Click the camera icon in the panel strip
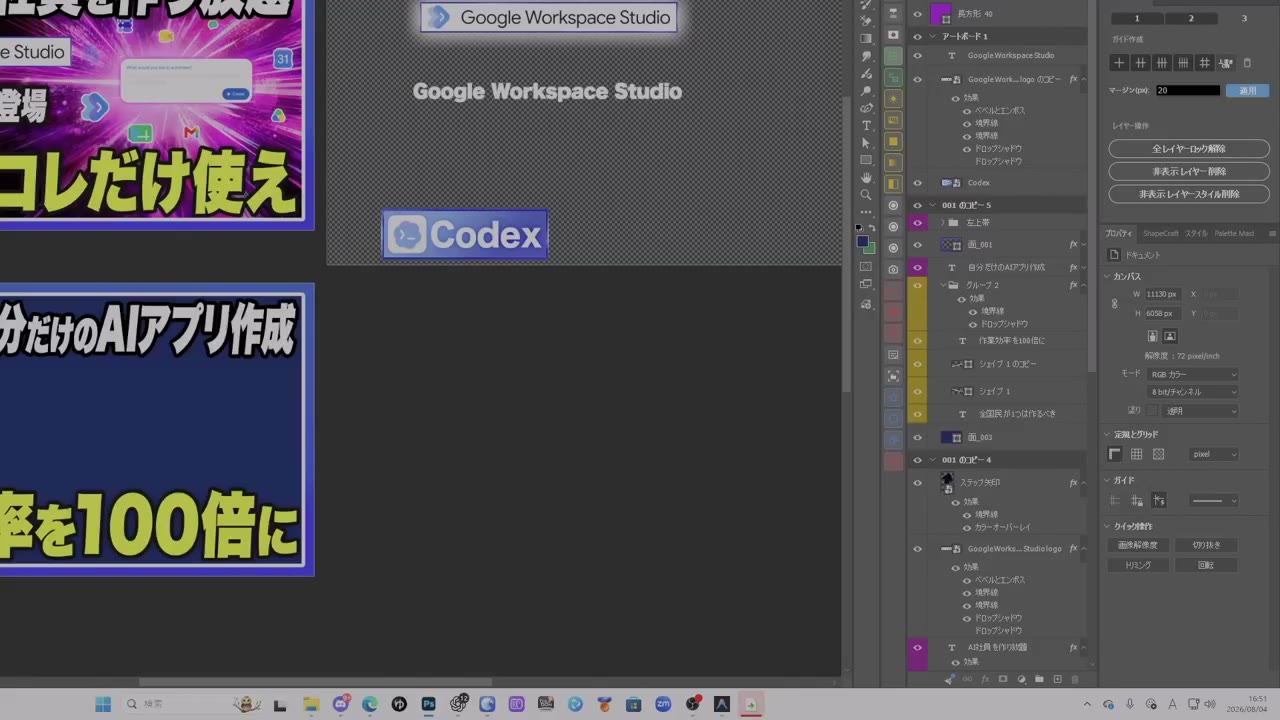Image resolution: width=1280 pixels, height=720 pixels. click(893, 269)
